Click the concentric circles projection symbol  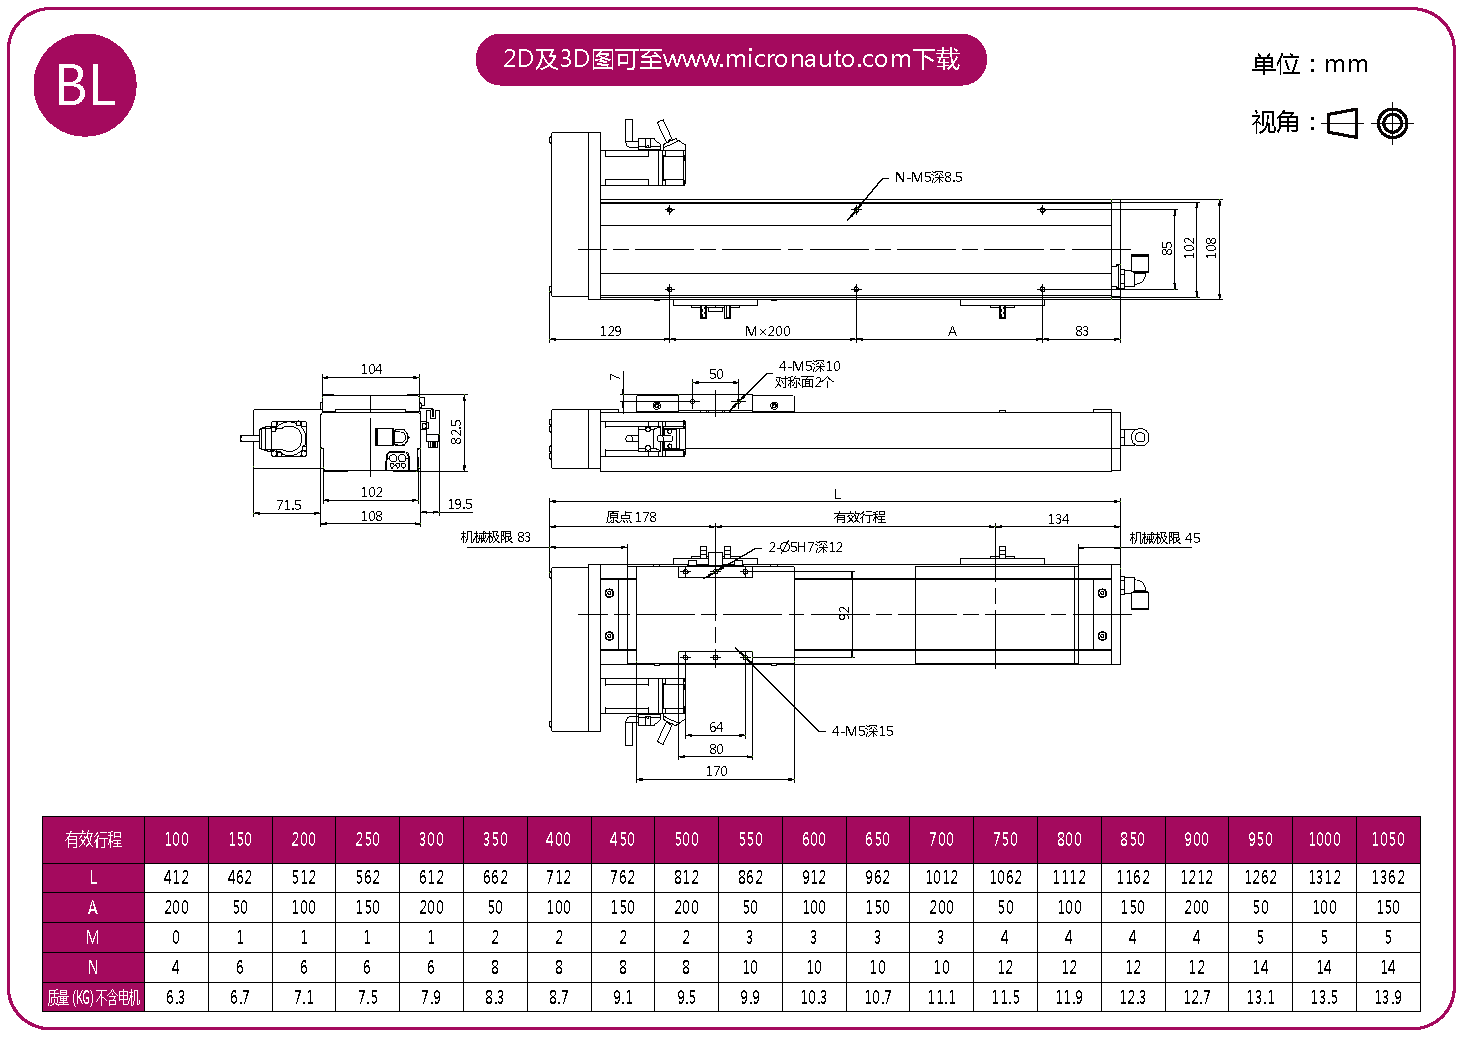tap(1392, 123)
